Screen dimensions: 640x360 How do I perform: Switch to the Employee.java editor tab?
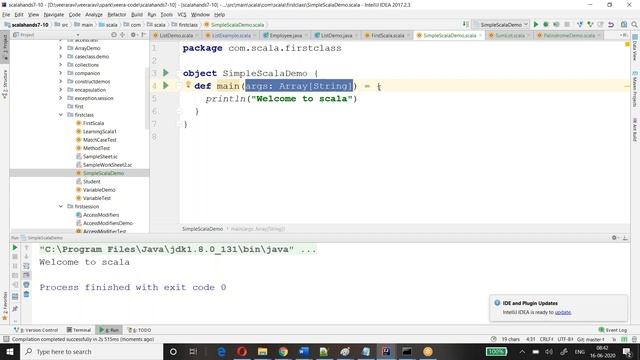pos(286,36)
